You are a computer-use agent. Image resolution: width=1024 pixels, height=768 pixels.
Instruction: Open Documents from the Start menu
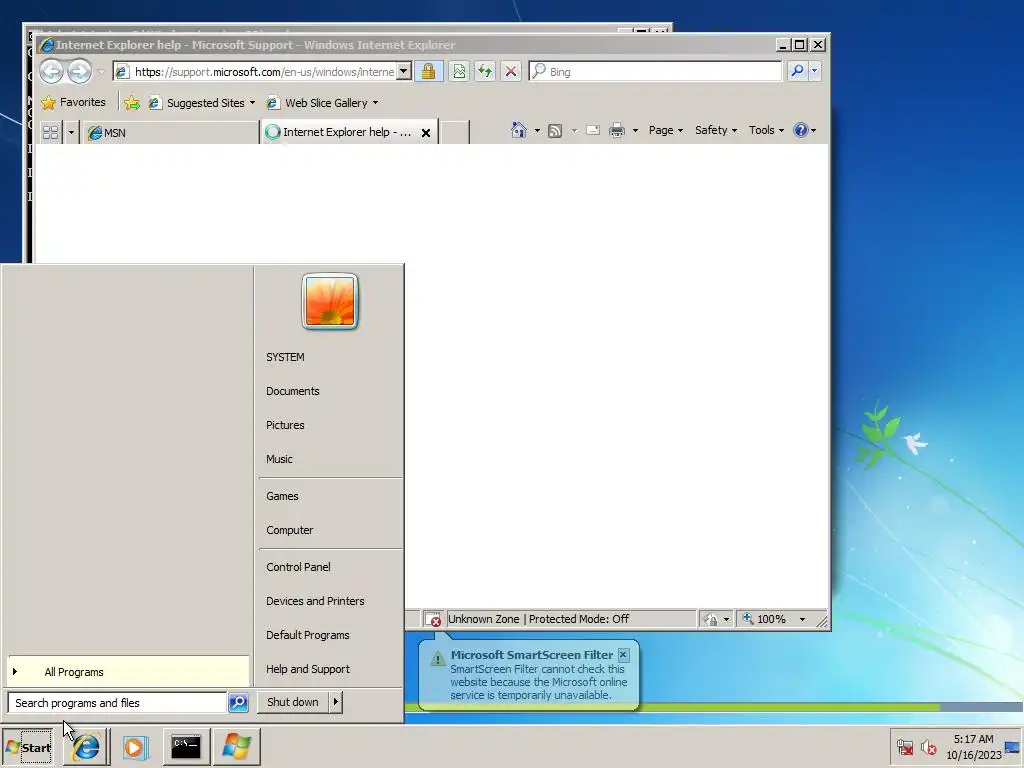(x=330, y=391)
